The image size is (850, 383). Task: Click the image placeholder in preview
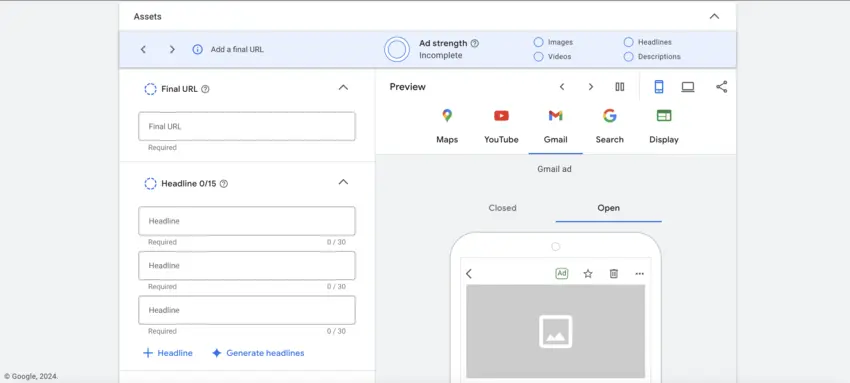pyautogui.click(x=556, y=331)
